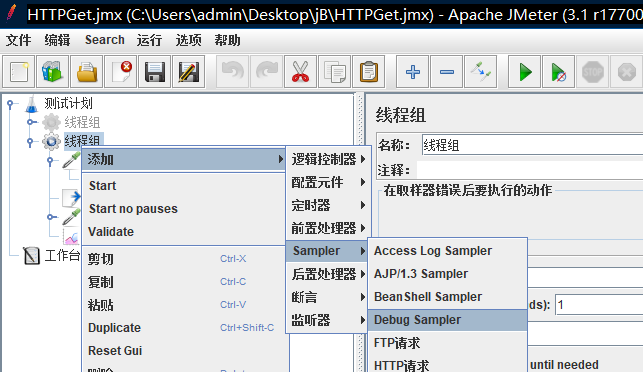Click the Cut scissors icon
643x372 pixels.
(x=301, y=72)
